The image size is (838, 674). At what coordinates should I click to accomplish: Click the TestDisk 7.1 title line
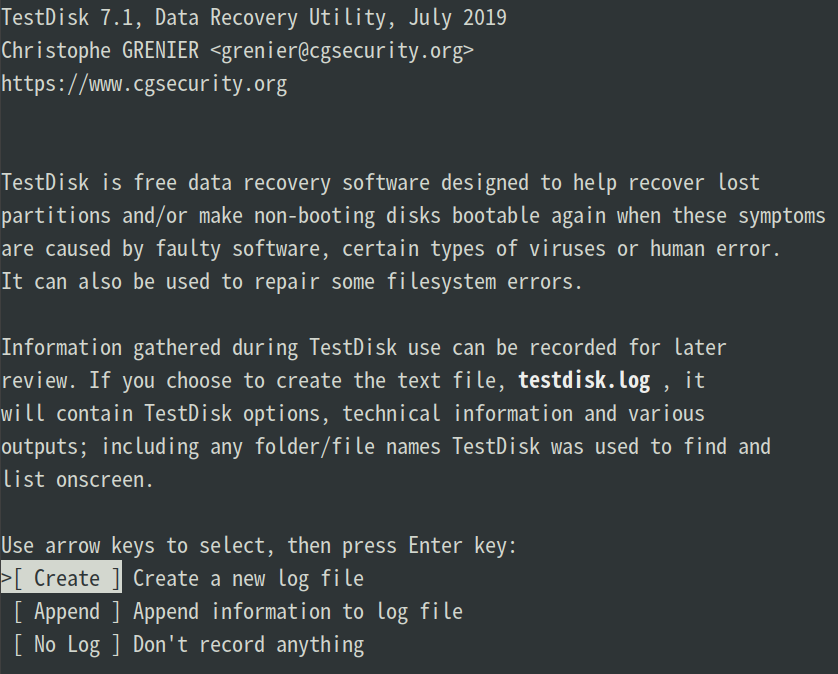tap(253, 17)
